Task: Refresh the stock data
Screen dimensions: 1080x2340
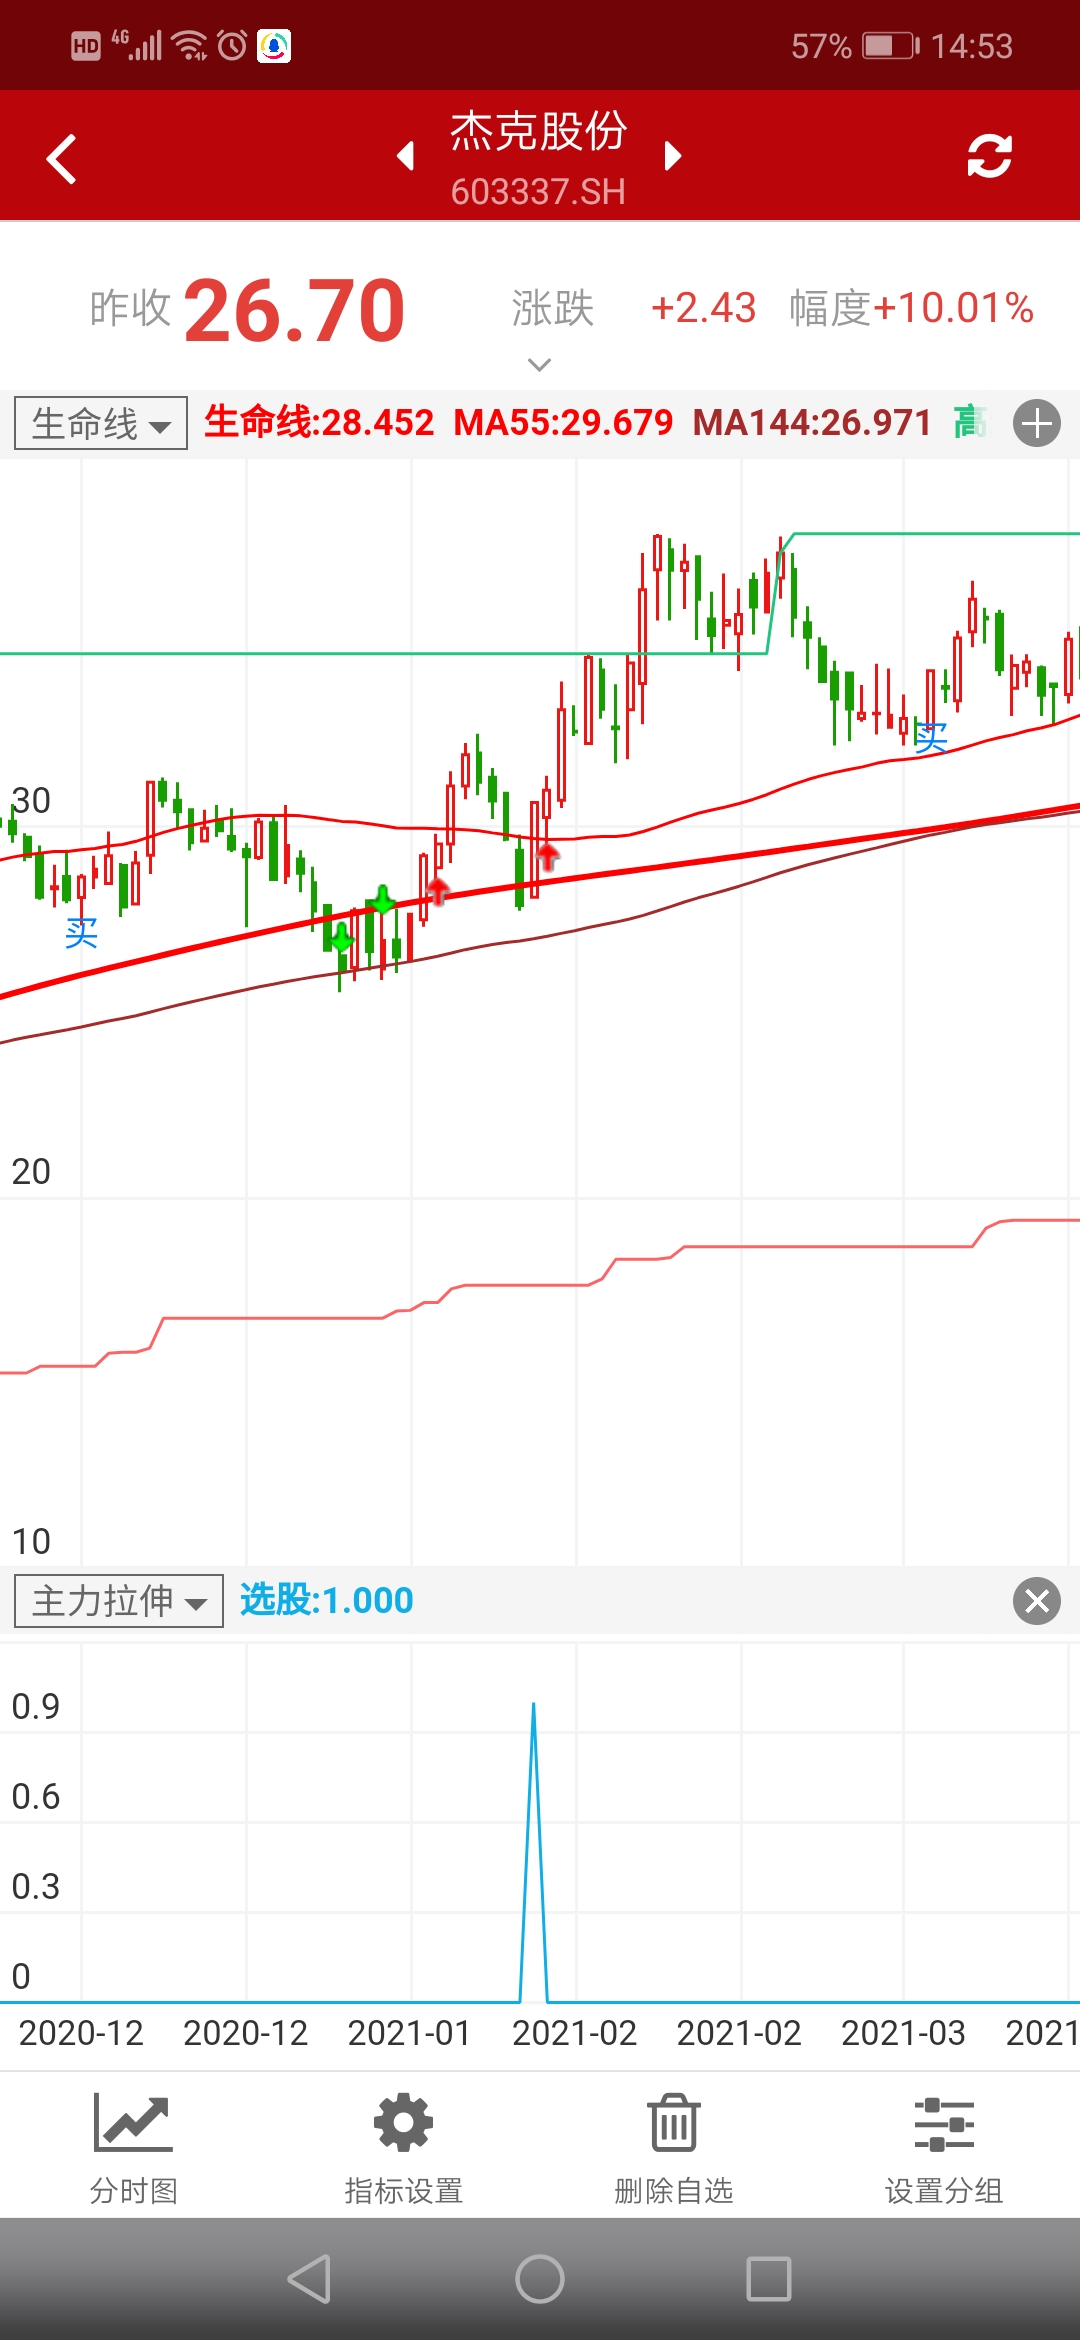Action: (x=989, y=157)
